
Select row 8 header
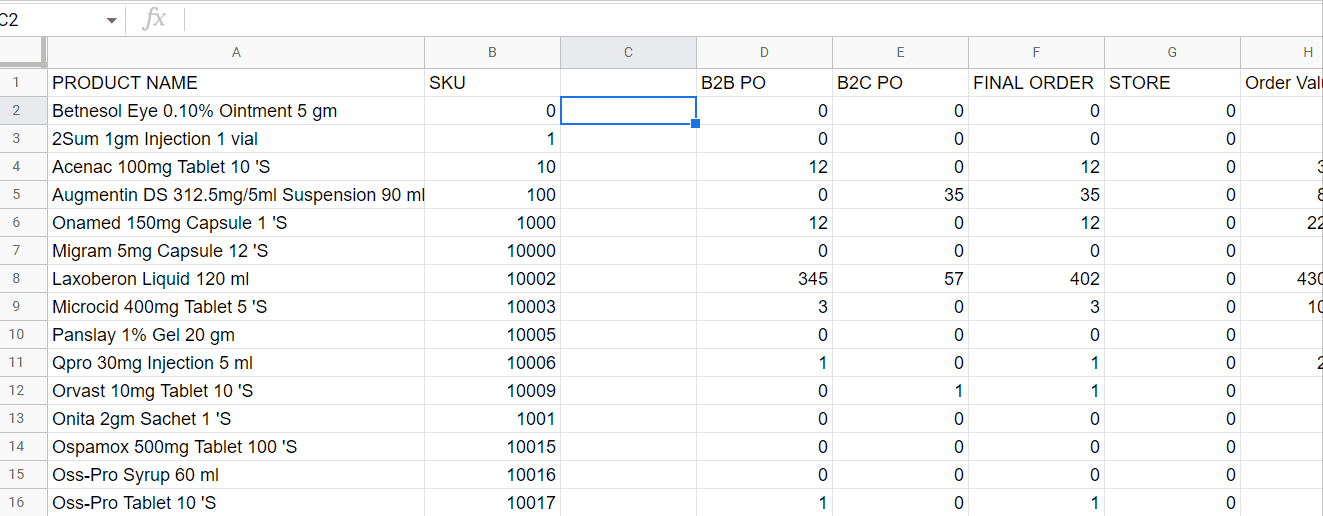tap(23, 279)
